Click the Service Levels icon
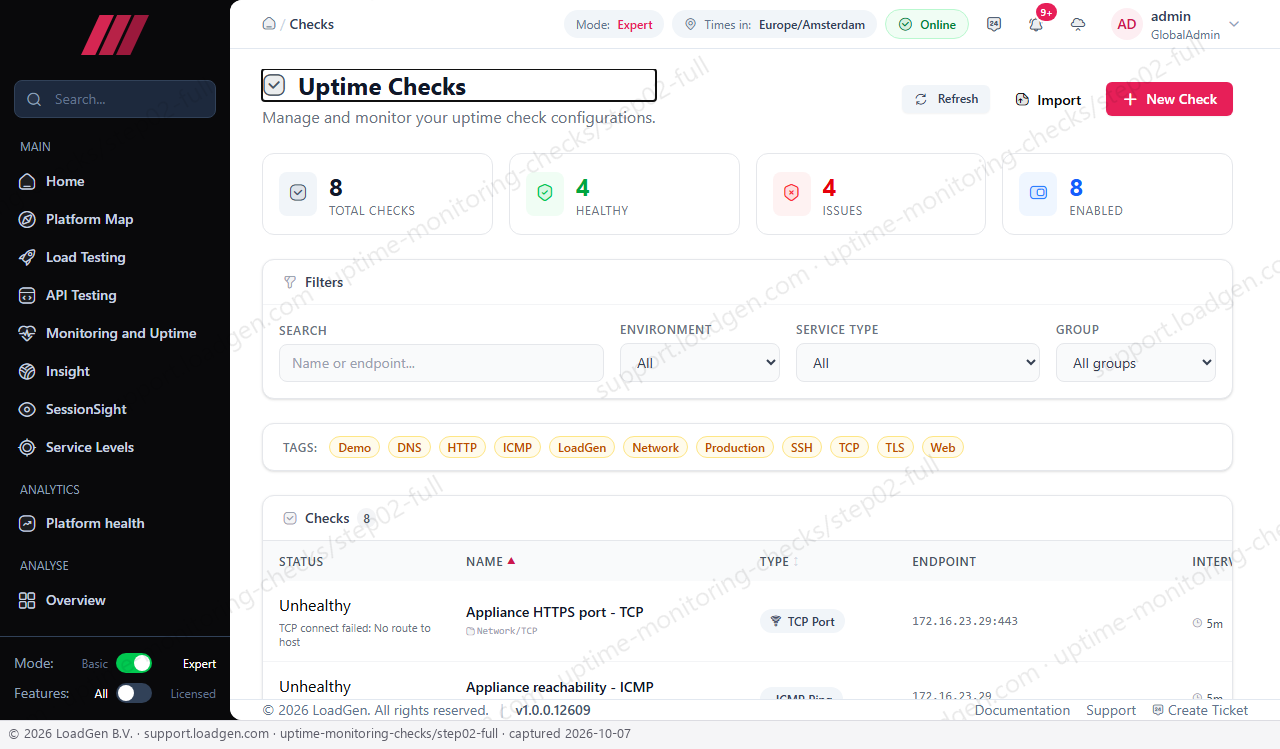 tap(27, 447)
